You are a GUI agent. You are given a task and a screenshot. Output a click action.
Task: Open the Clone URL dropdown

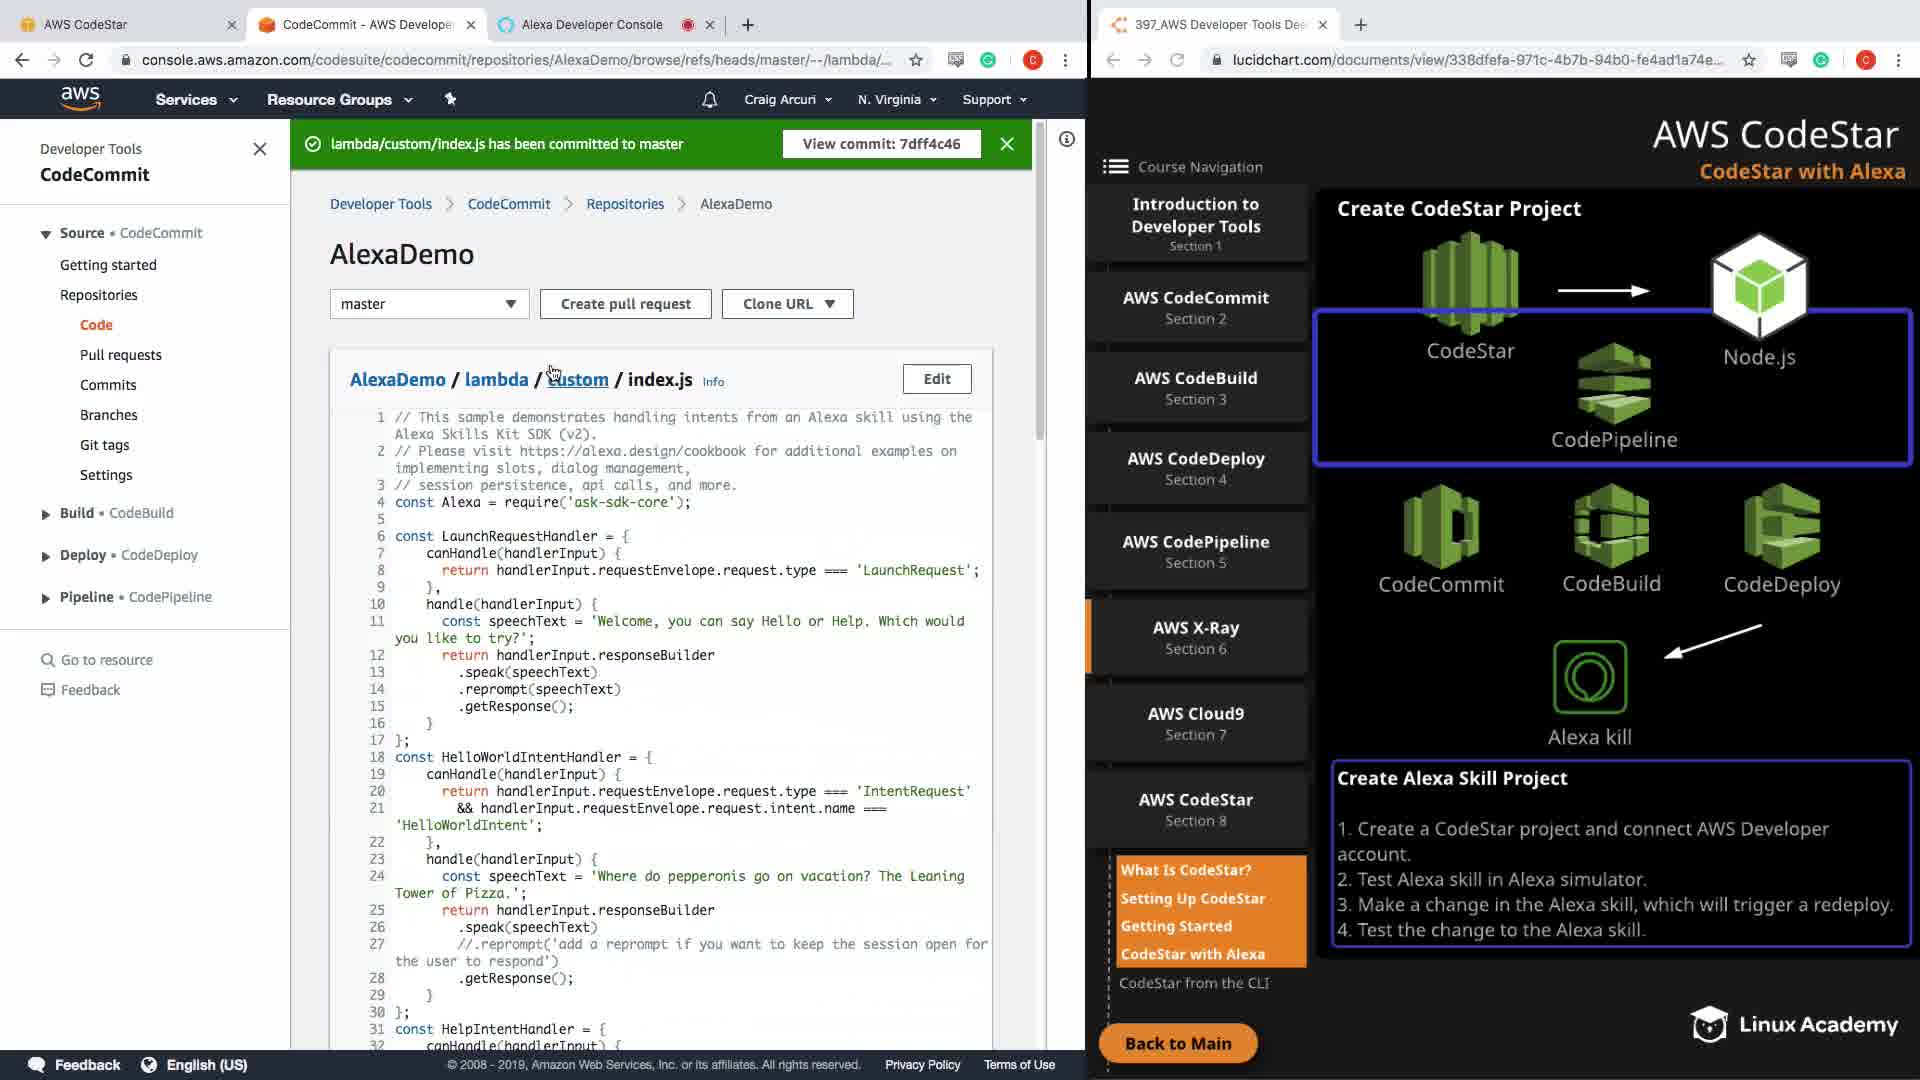787,304
